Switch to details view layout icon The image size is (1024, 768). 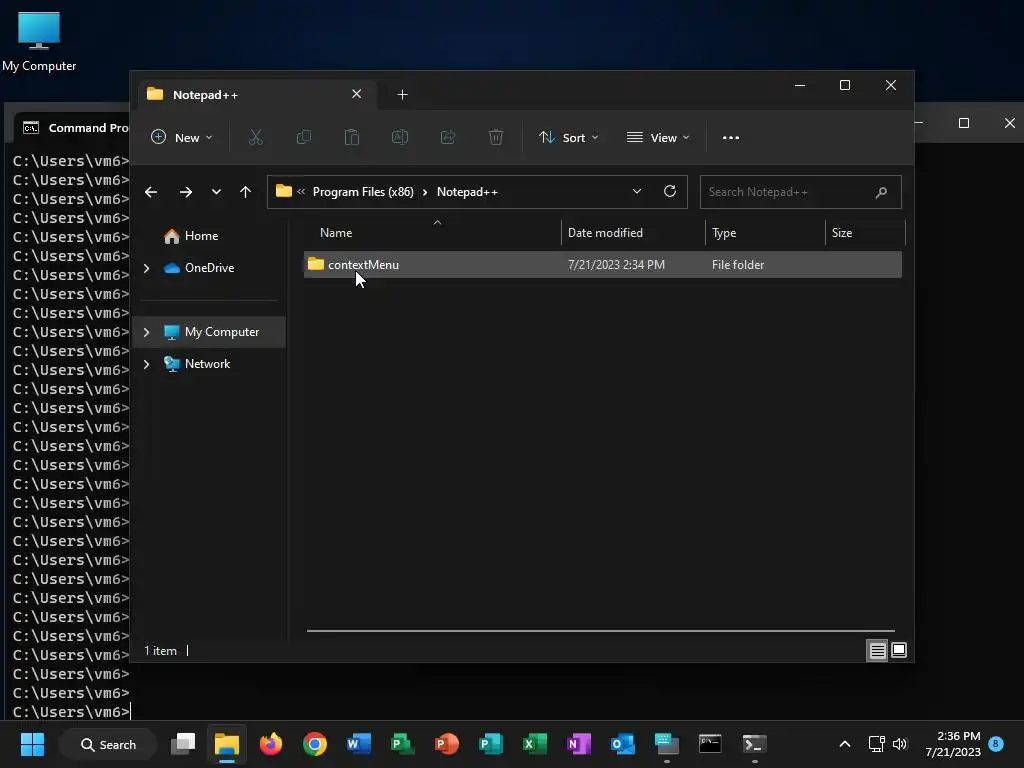[x=877, y=650]
